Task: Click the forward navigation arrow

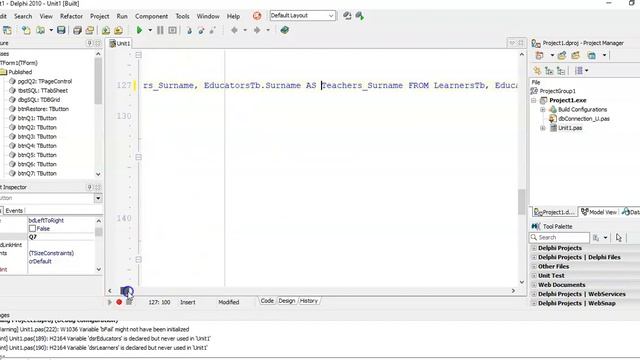Action: click(x=257, y=30)
